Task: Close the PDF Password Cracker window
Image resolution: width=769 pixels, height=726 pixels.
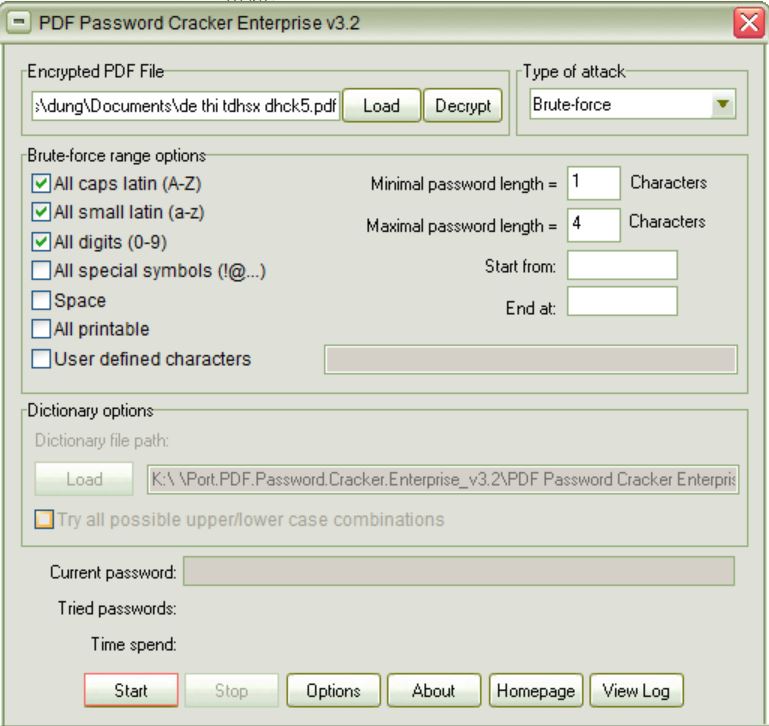Action: [748, 23]
